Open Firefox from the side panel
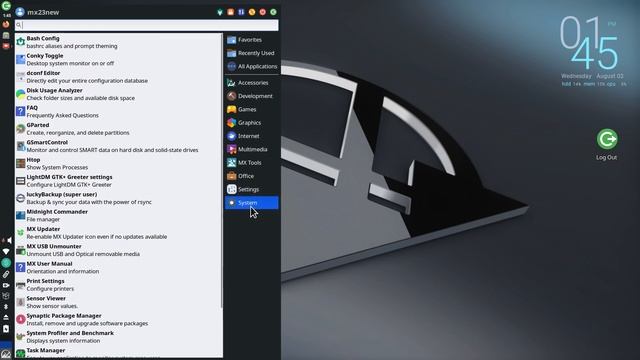 pos(6,24)
